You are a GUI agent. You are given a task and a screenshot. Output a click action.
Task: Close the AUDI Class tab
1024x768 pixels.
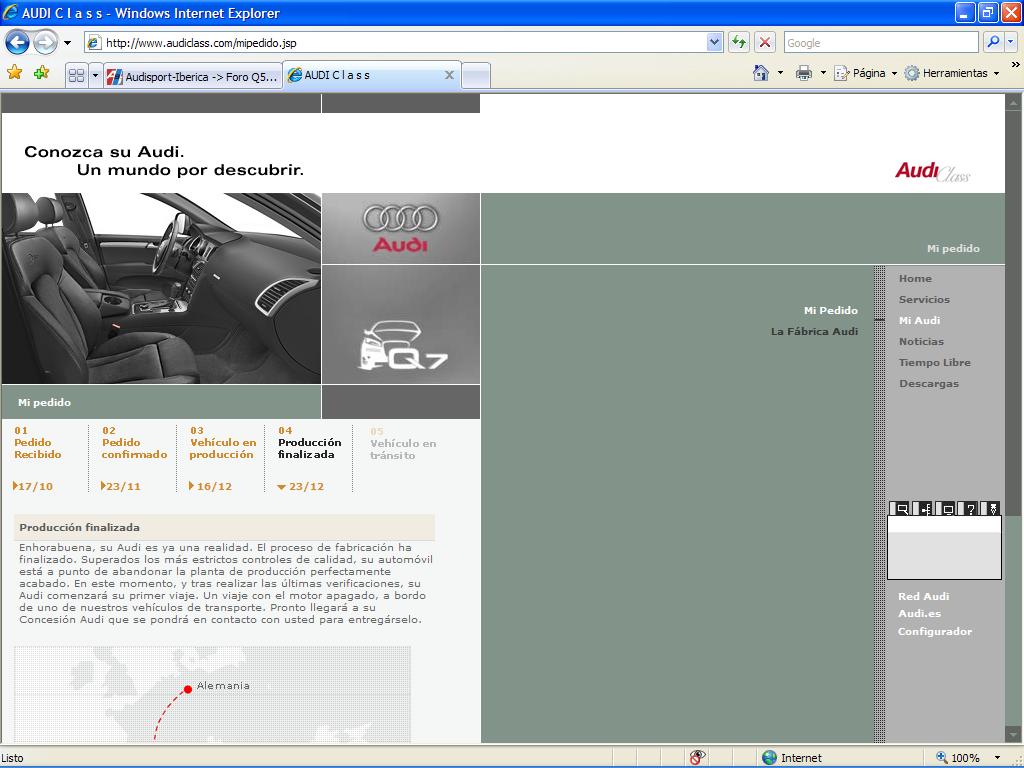pos(449,75)
